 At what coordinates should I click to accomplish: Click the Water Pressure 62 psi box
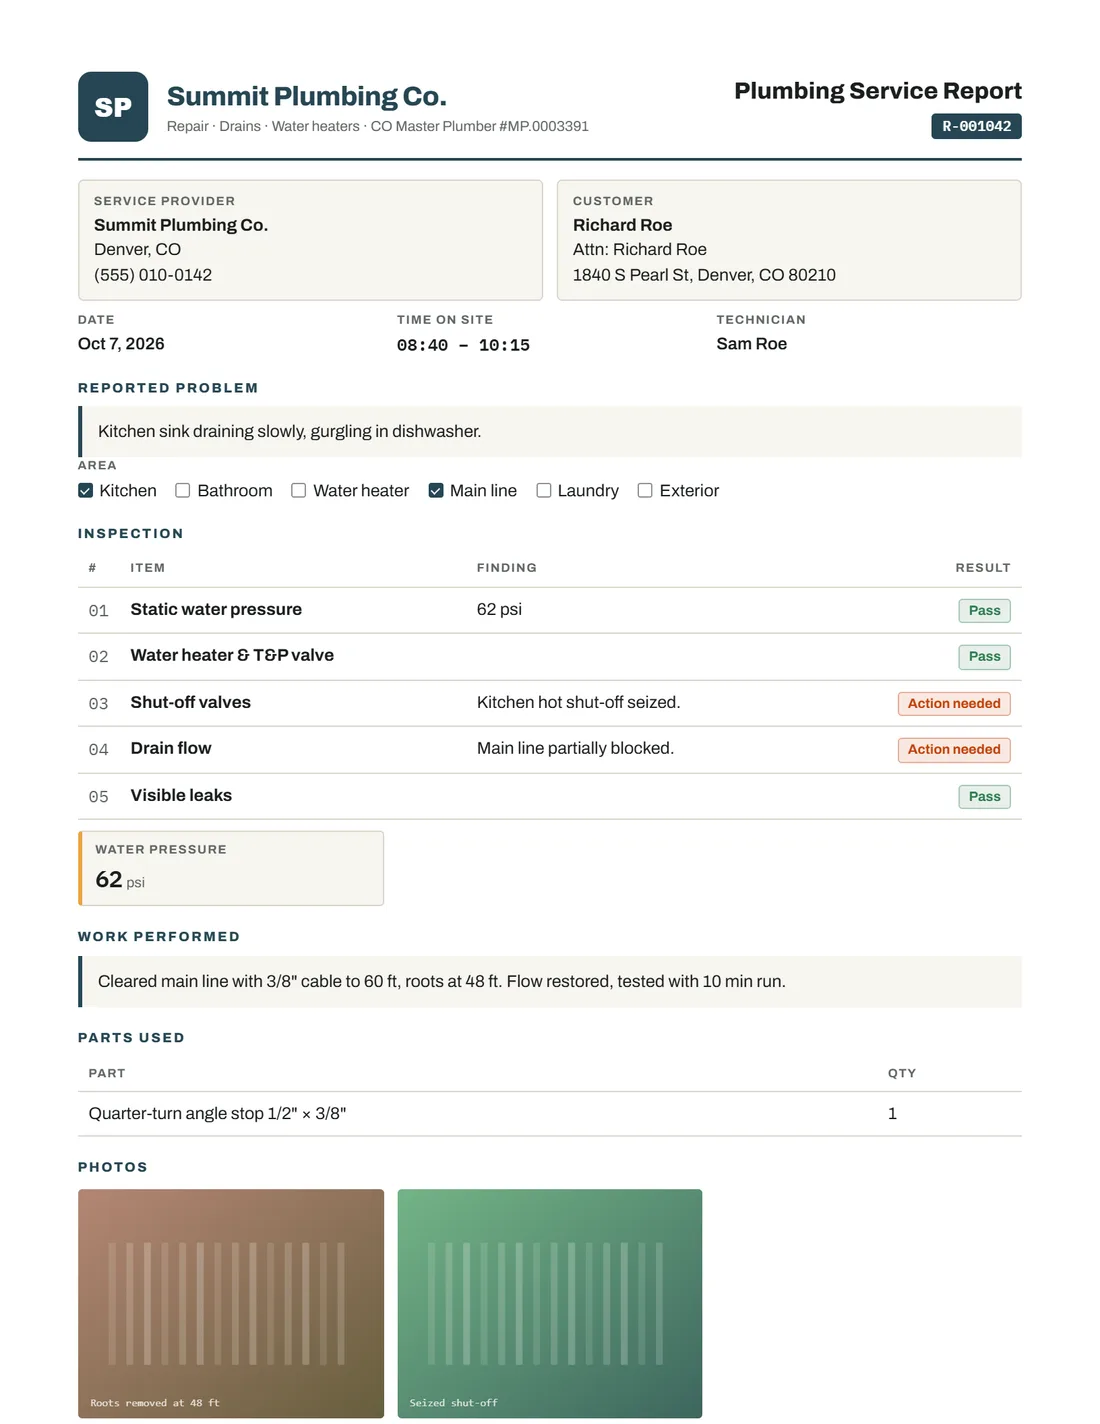pos(231,868)
